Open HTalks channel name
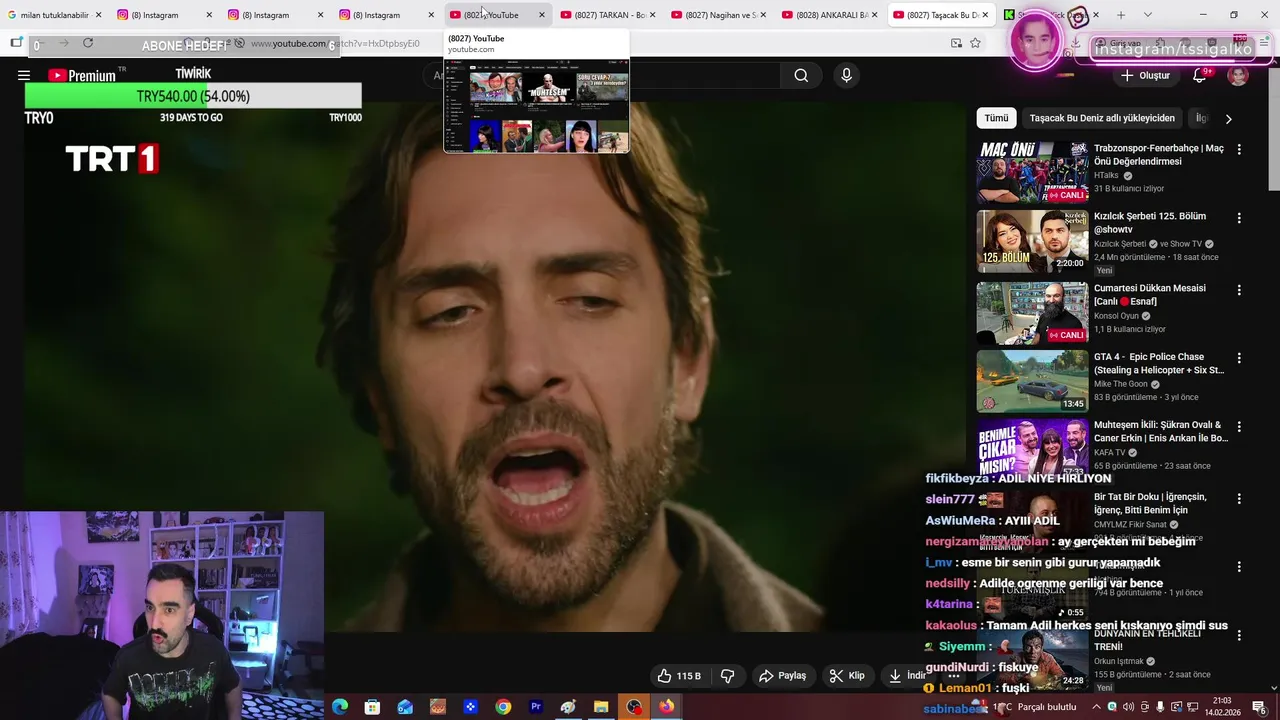 point(1106,175)
